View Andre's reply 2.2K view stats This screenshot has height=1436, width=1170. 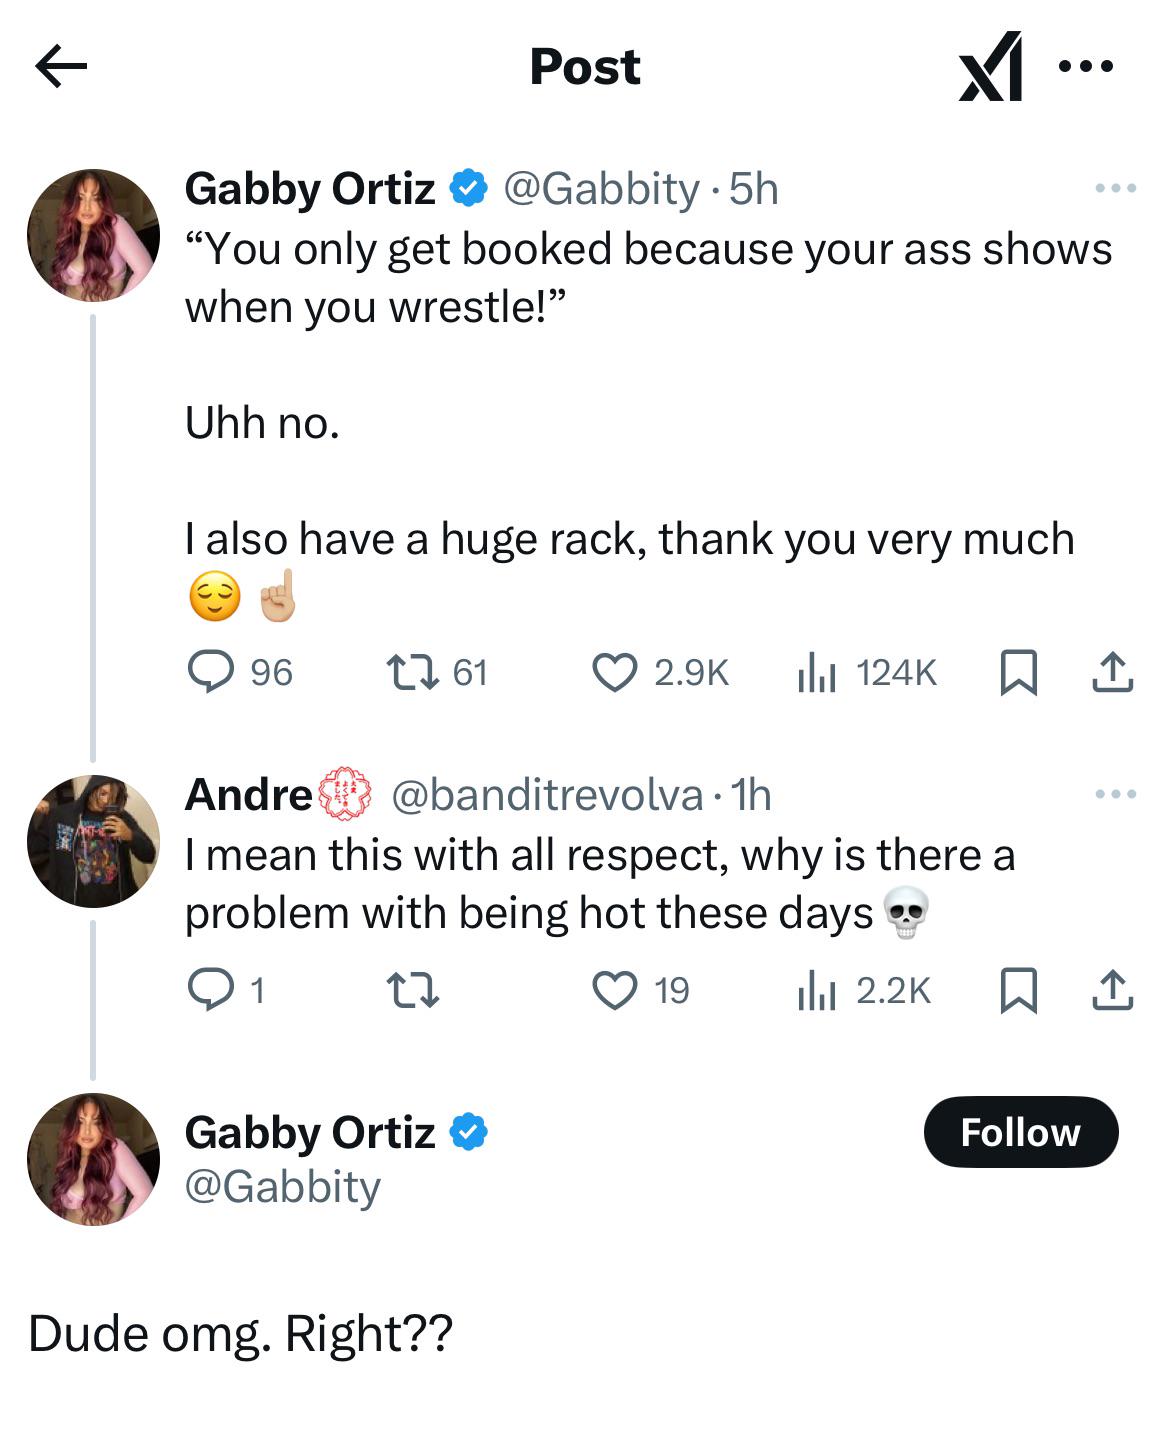pos(816,990)
